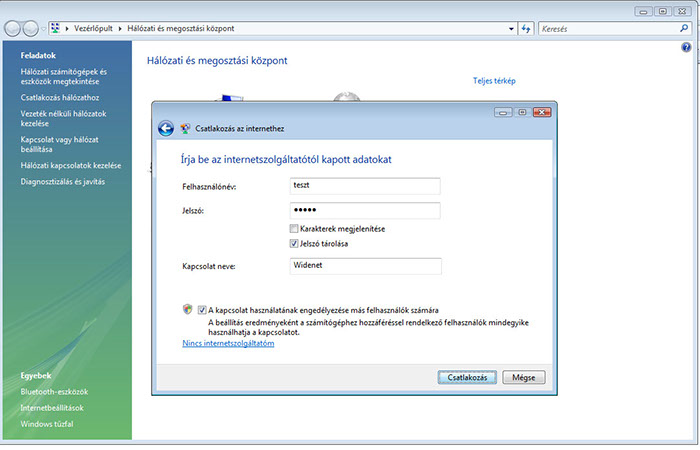700x450 pixels.
Task: Close the Csatlakozás az internethez dialog
Action: (542, 112)
